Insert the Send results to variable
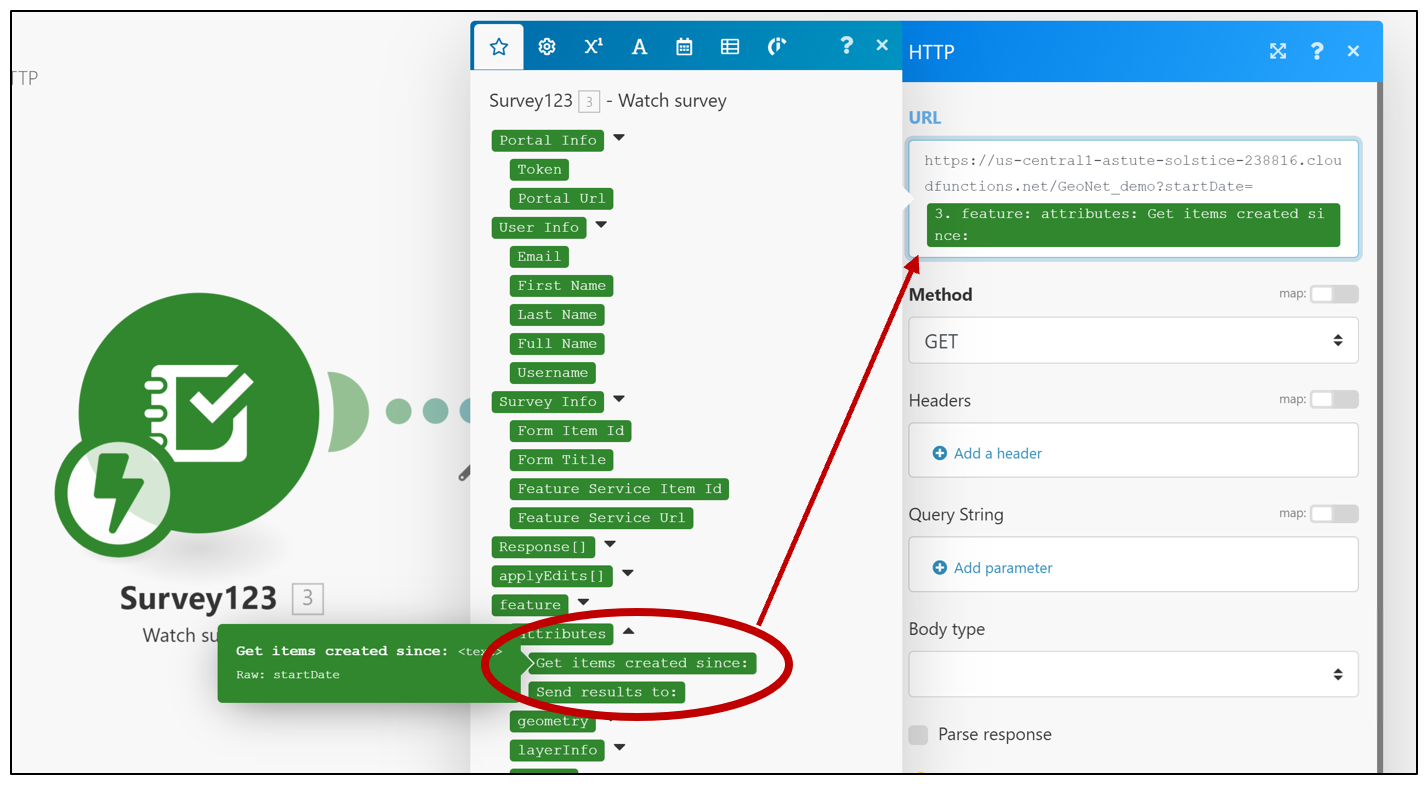 pos(606,691)
